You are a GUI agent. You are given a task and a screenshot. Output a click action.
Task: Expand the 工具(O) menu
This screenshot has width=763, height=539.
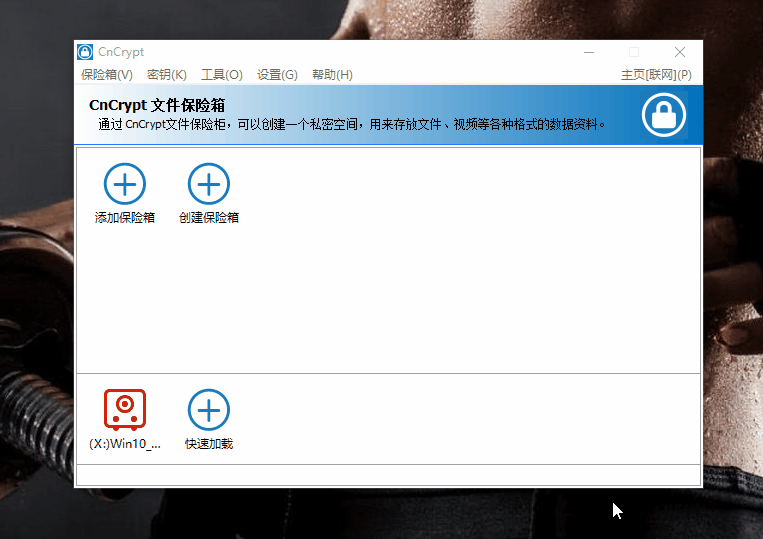[222, 75]
